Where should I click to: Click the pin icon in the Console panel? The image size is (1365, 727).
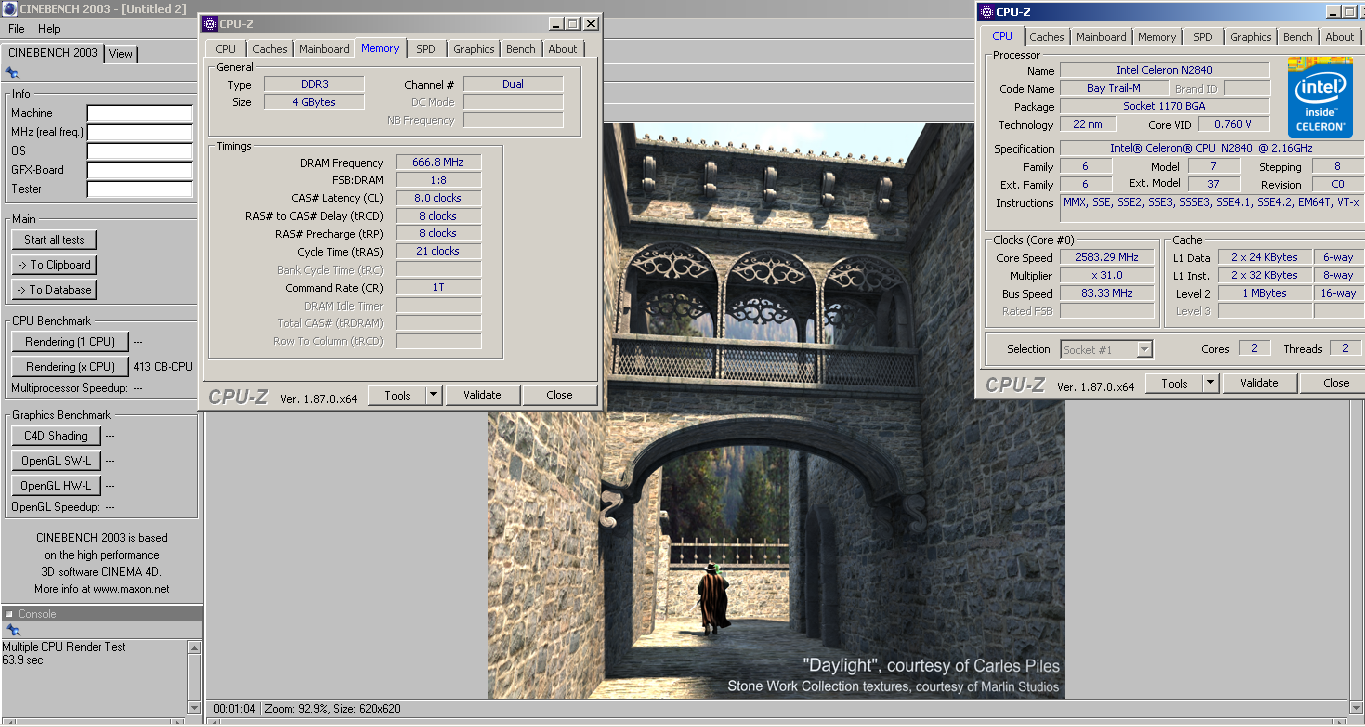[12, 630]
